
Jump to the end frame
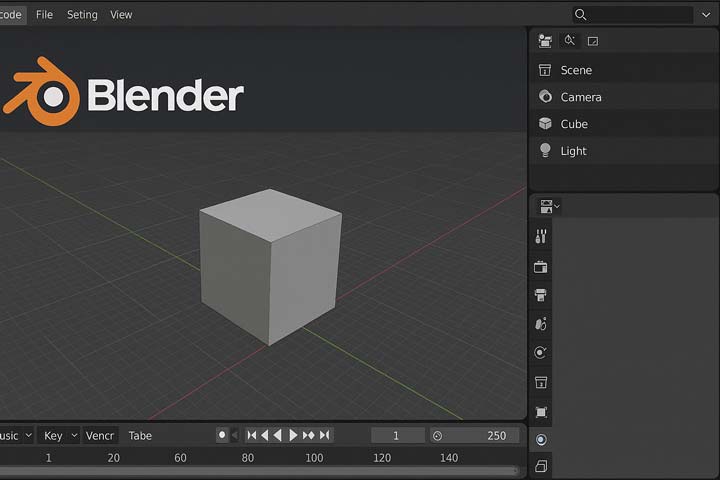point(325,435)
